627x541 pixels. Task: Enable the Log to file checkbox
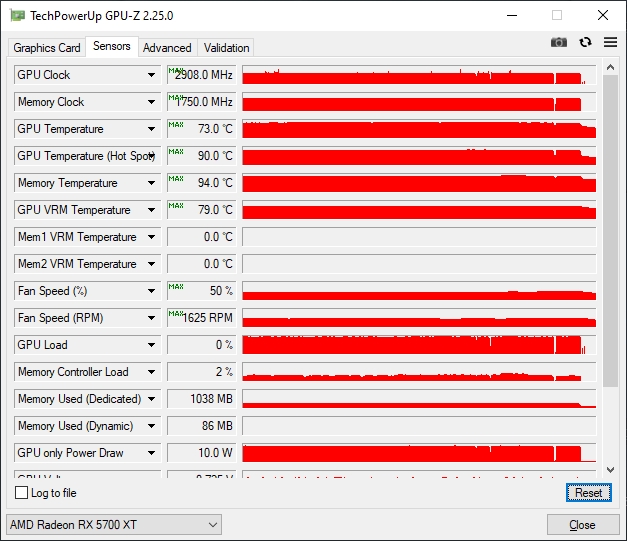21,493
